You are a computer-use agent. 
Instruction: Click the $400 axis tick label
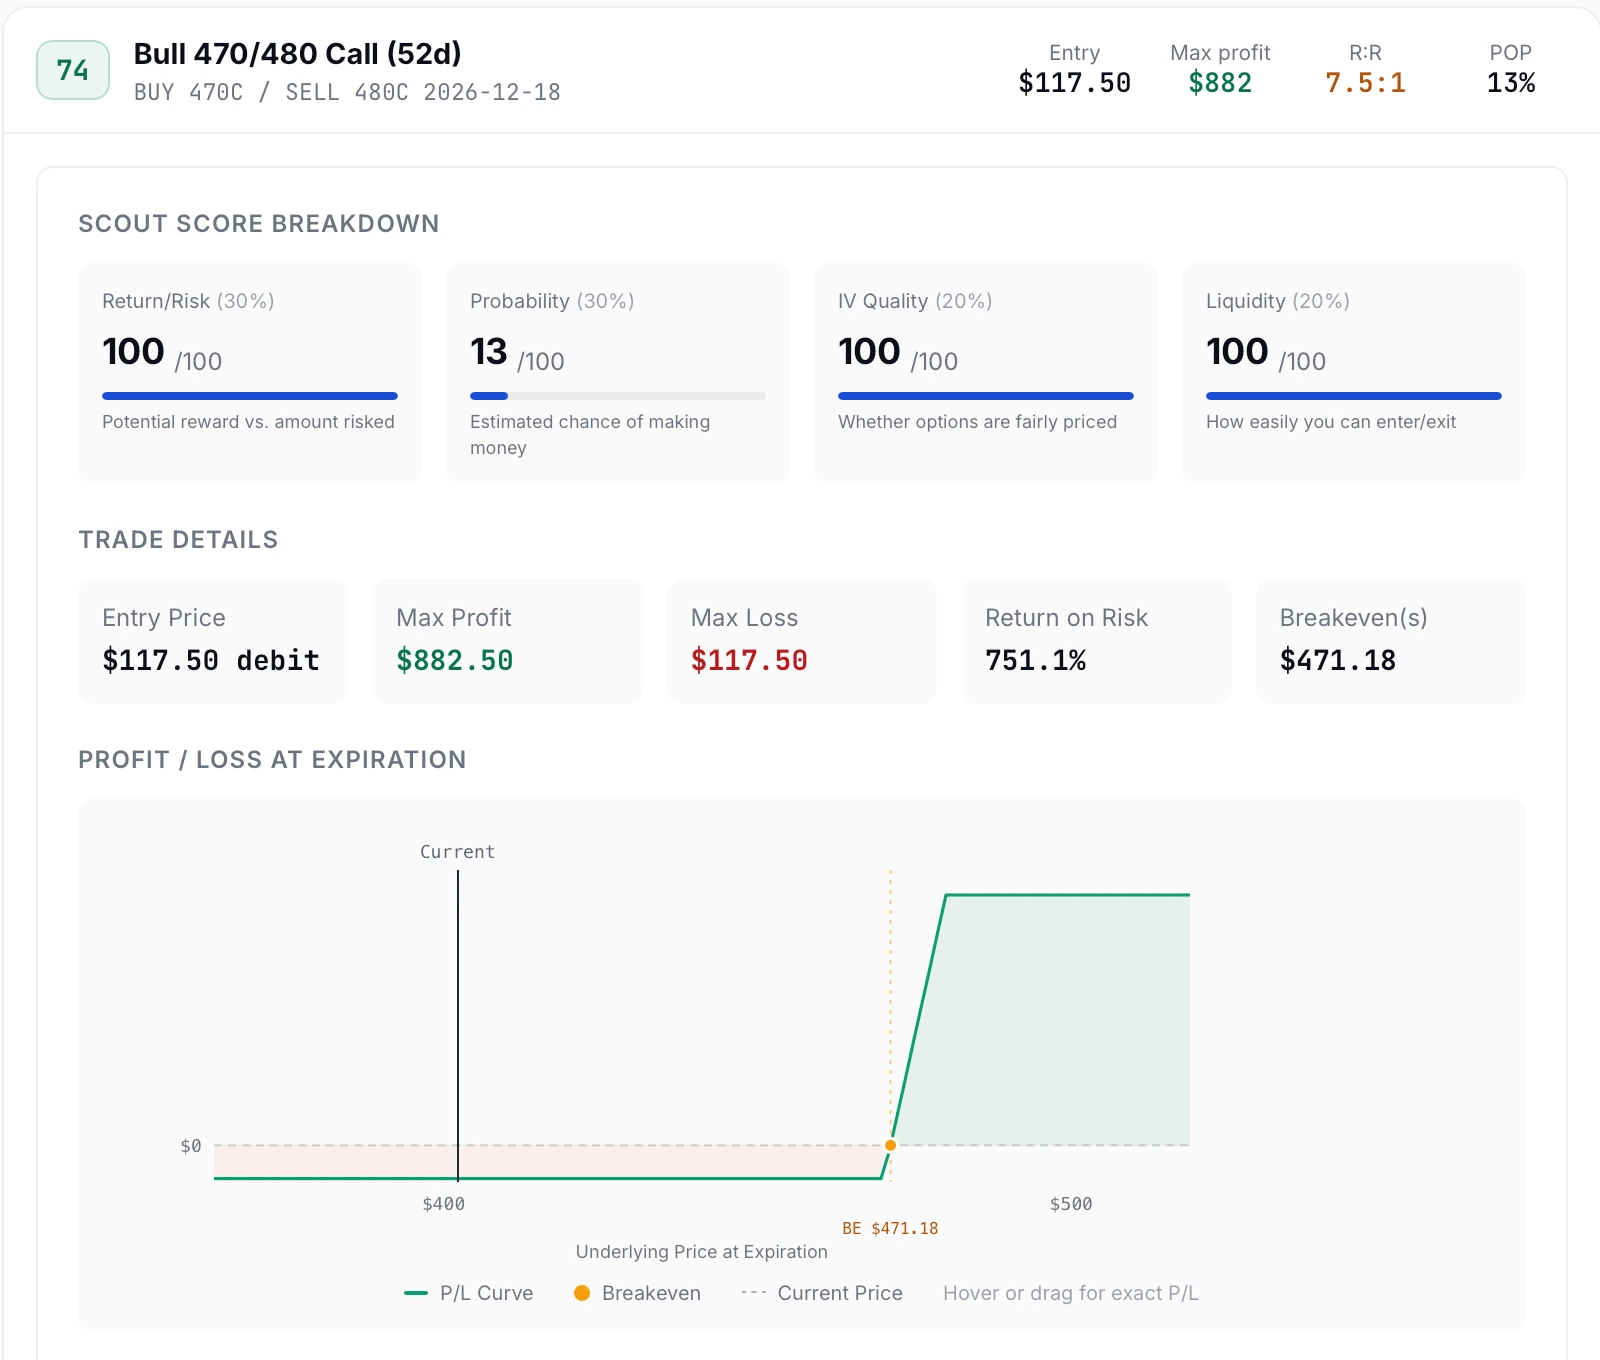443,1204
